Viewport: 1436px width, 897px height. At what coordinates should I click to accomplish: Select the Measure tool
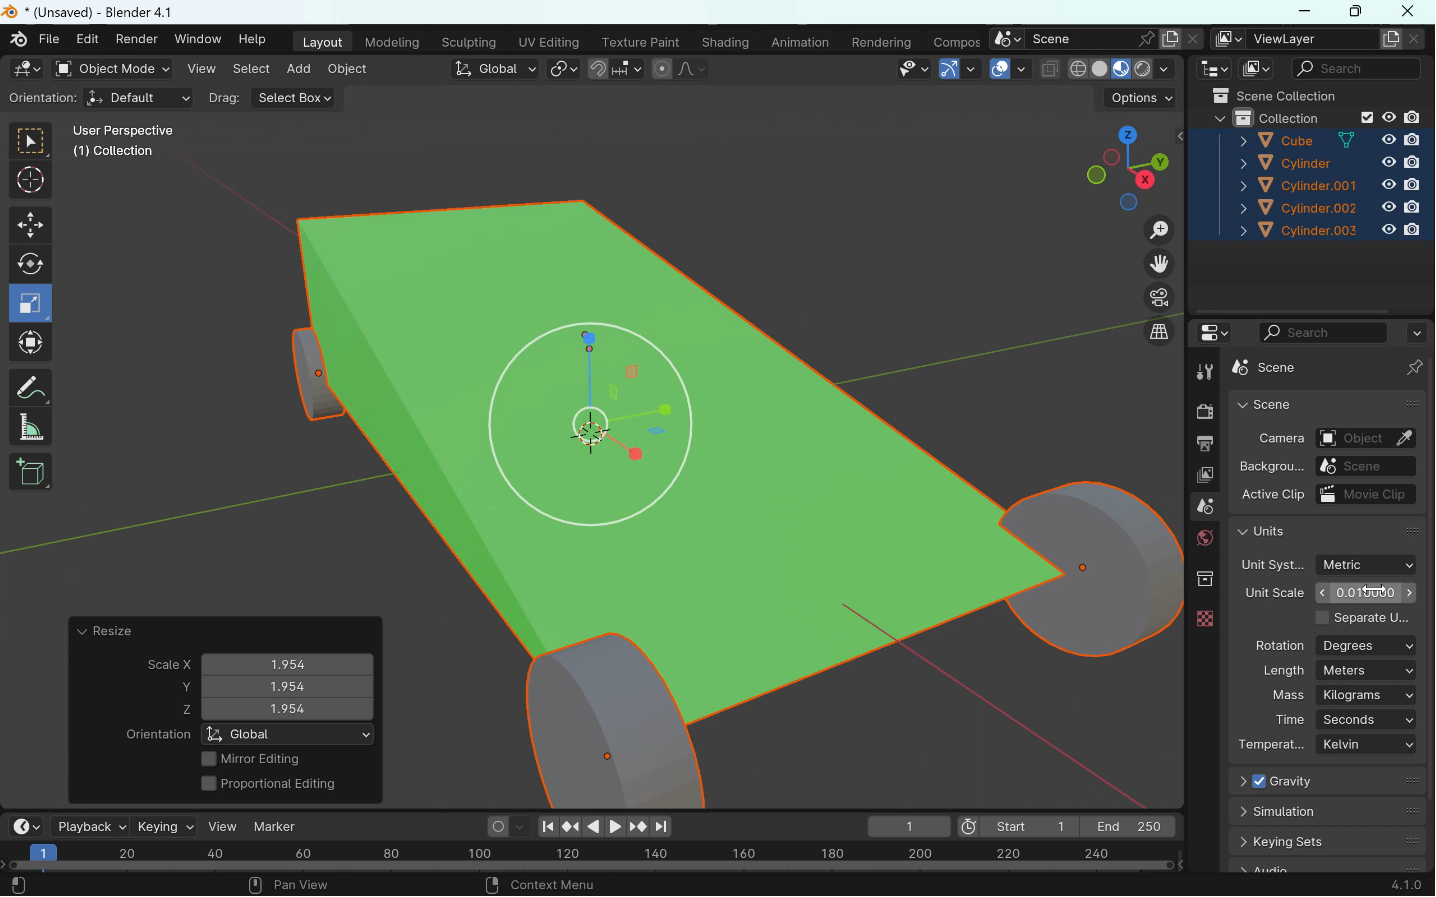coord(30,429)
